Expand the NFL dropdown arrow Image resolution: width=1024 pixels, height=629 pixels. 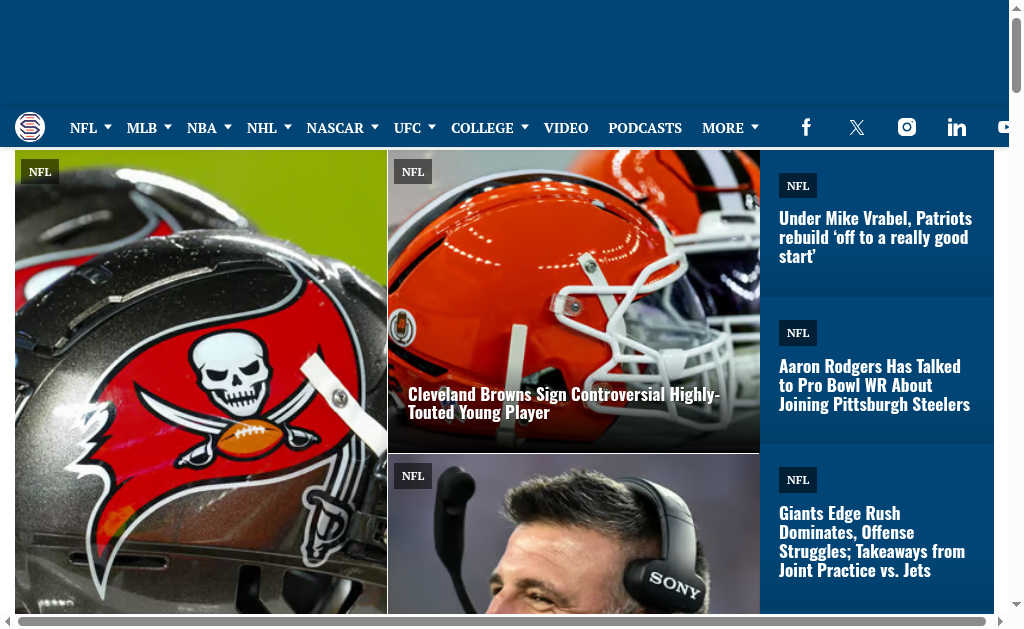tap(108, 127)
